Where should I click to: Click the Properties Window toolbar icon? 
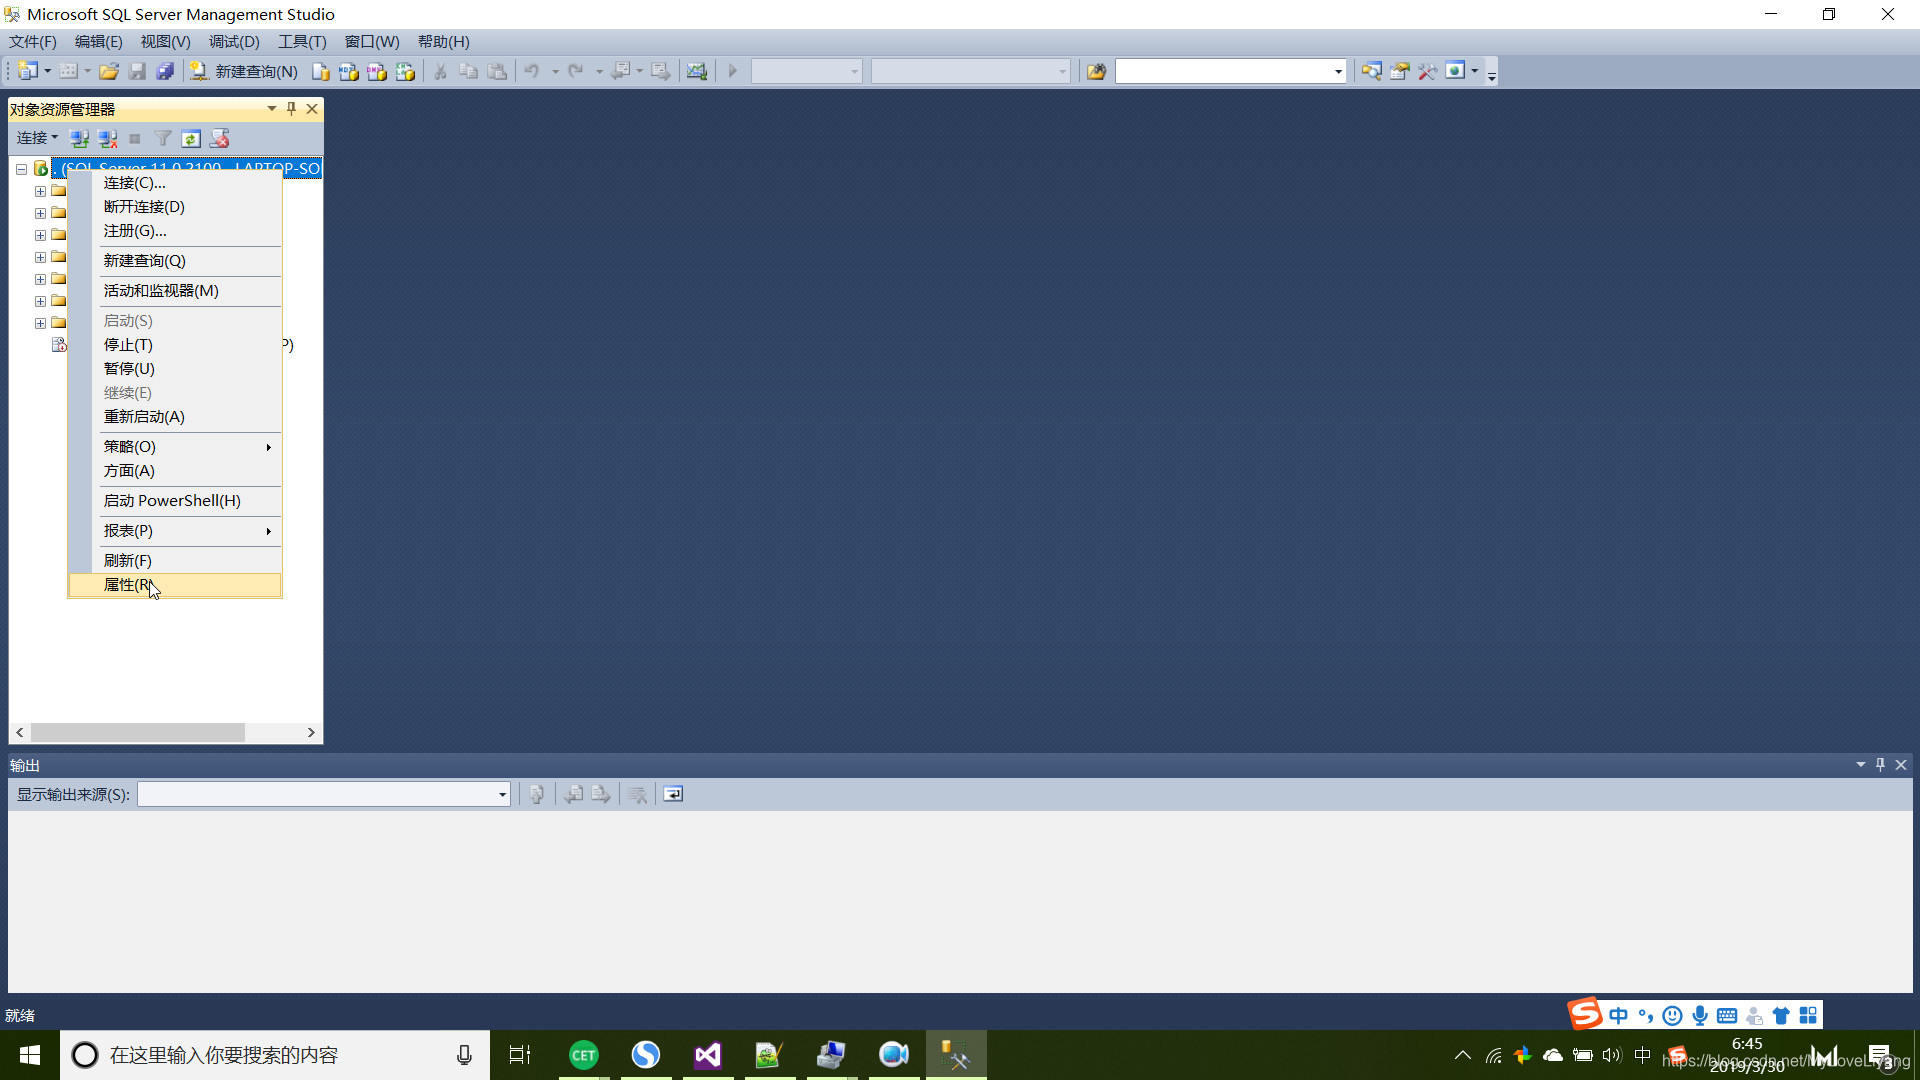(x=1399, y=71)
